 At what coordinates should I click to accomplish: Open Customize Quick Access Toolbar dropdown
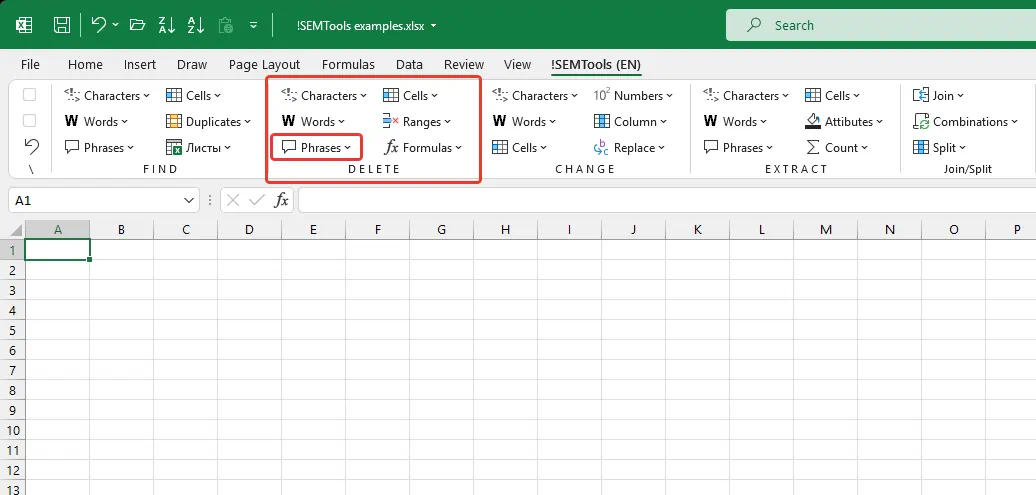pos(253,26)
